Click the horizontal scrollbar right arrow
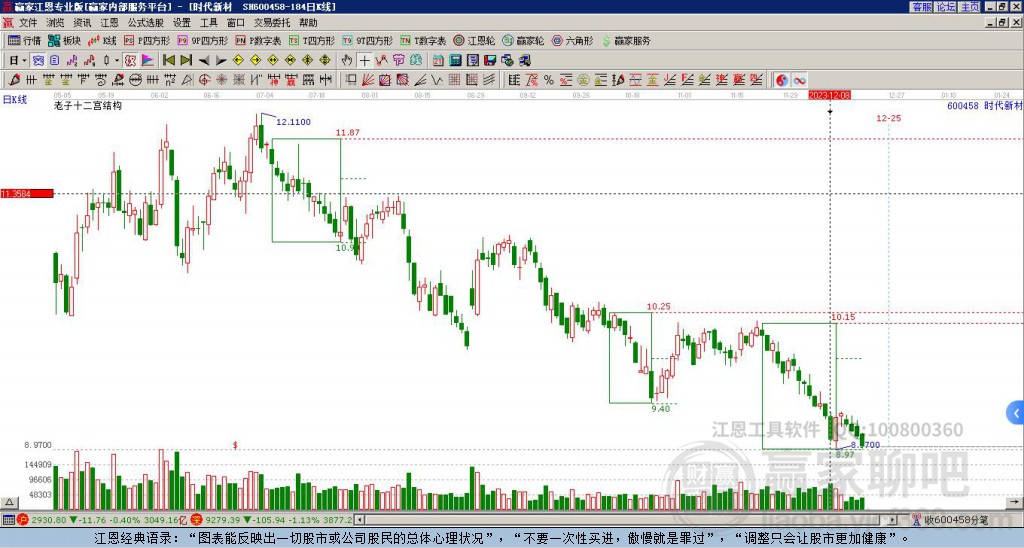This screenshot has width=1024, height=548. (x=893, y=520)
